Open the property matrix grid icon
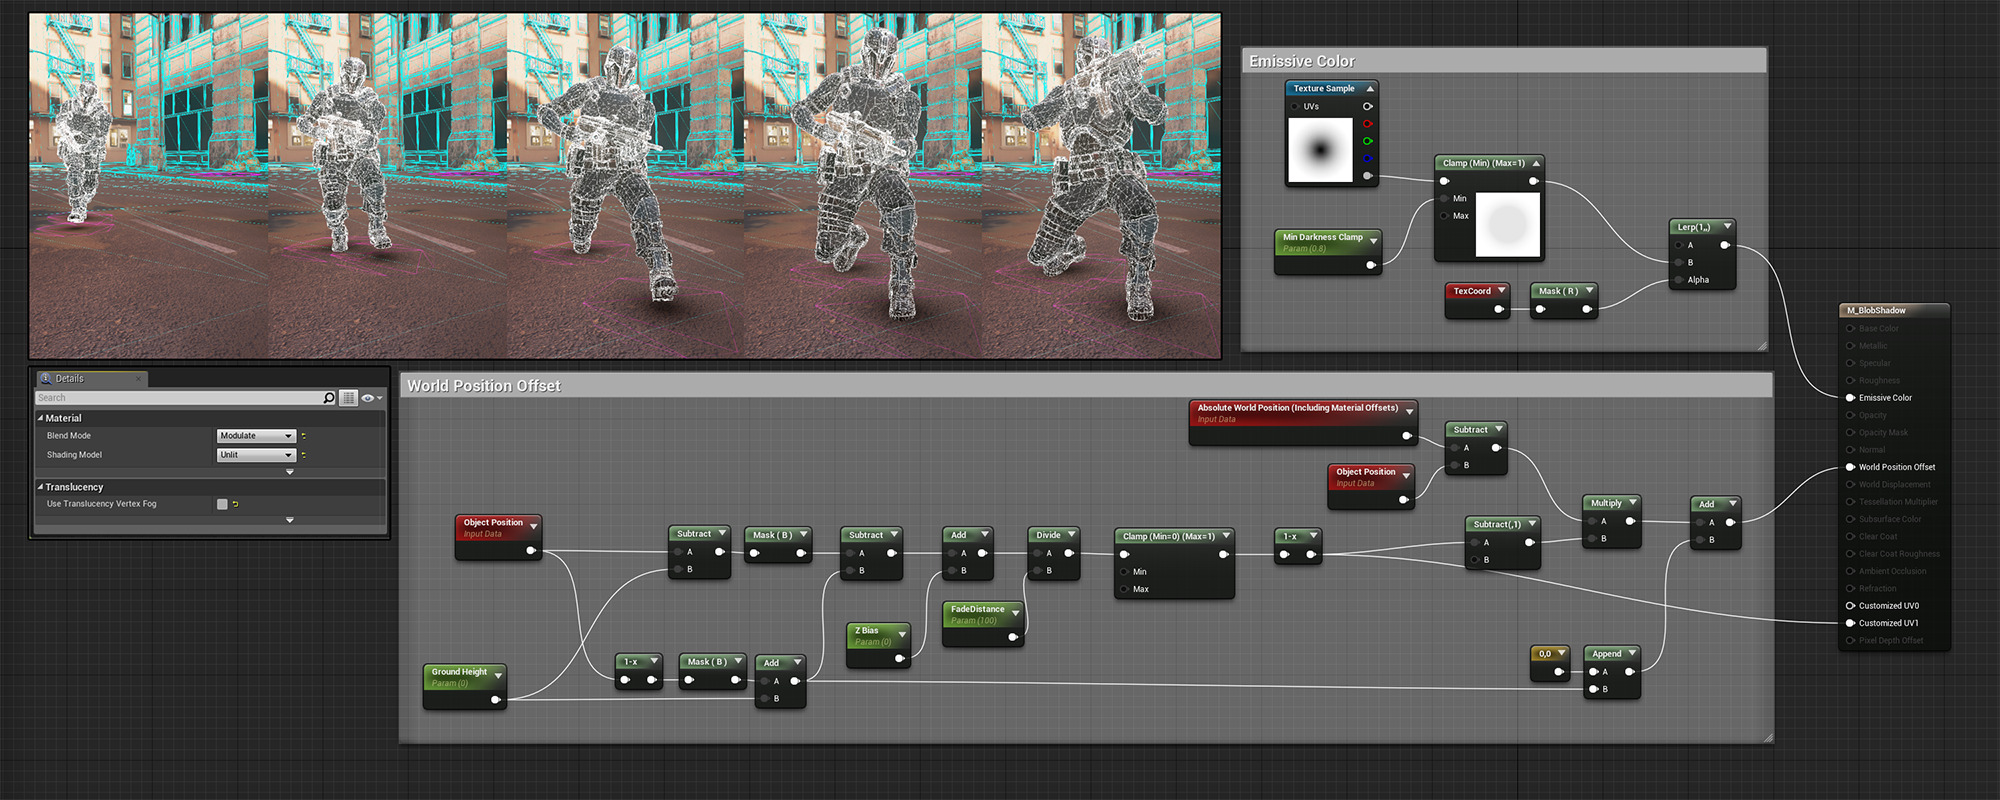The image size is (2000, 800). pos(348,398)
